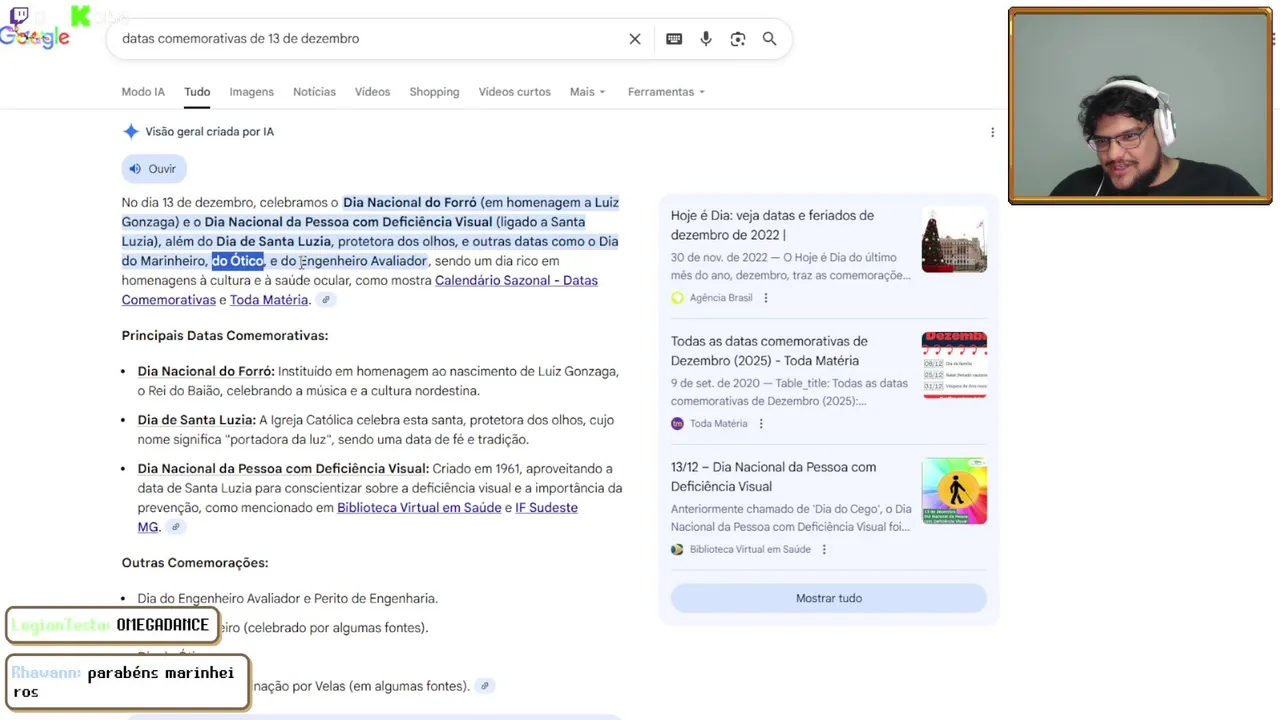Switch to the Shopping tab
This screenshot has width=1280, height=720.
[x=434, y=92]
